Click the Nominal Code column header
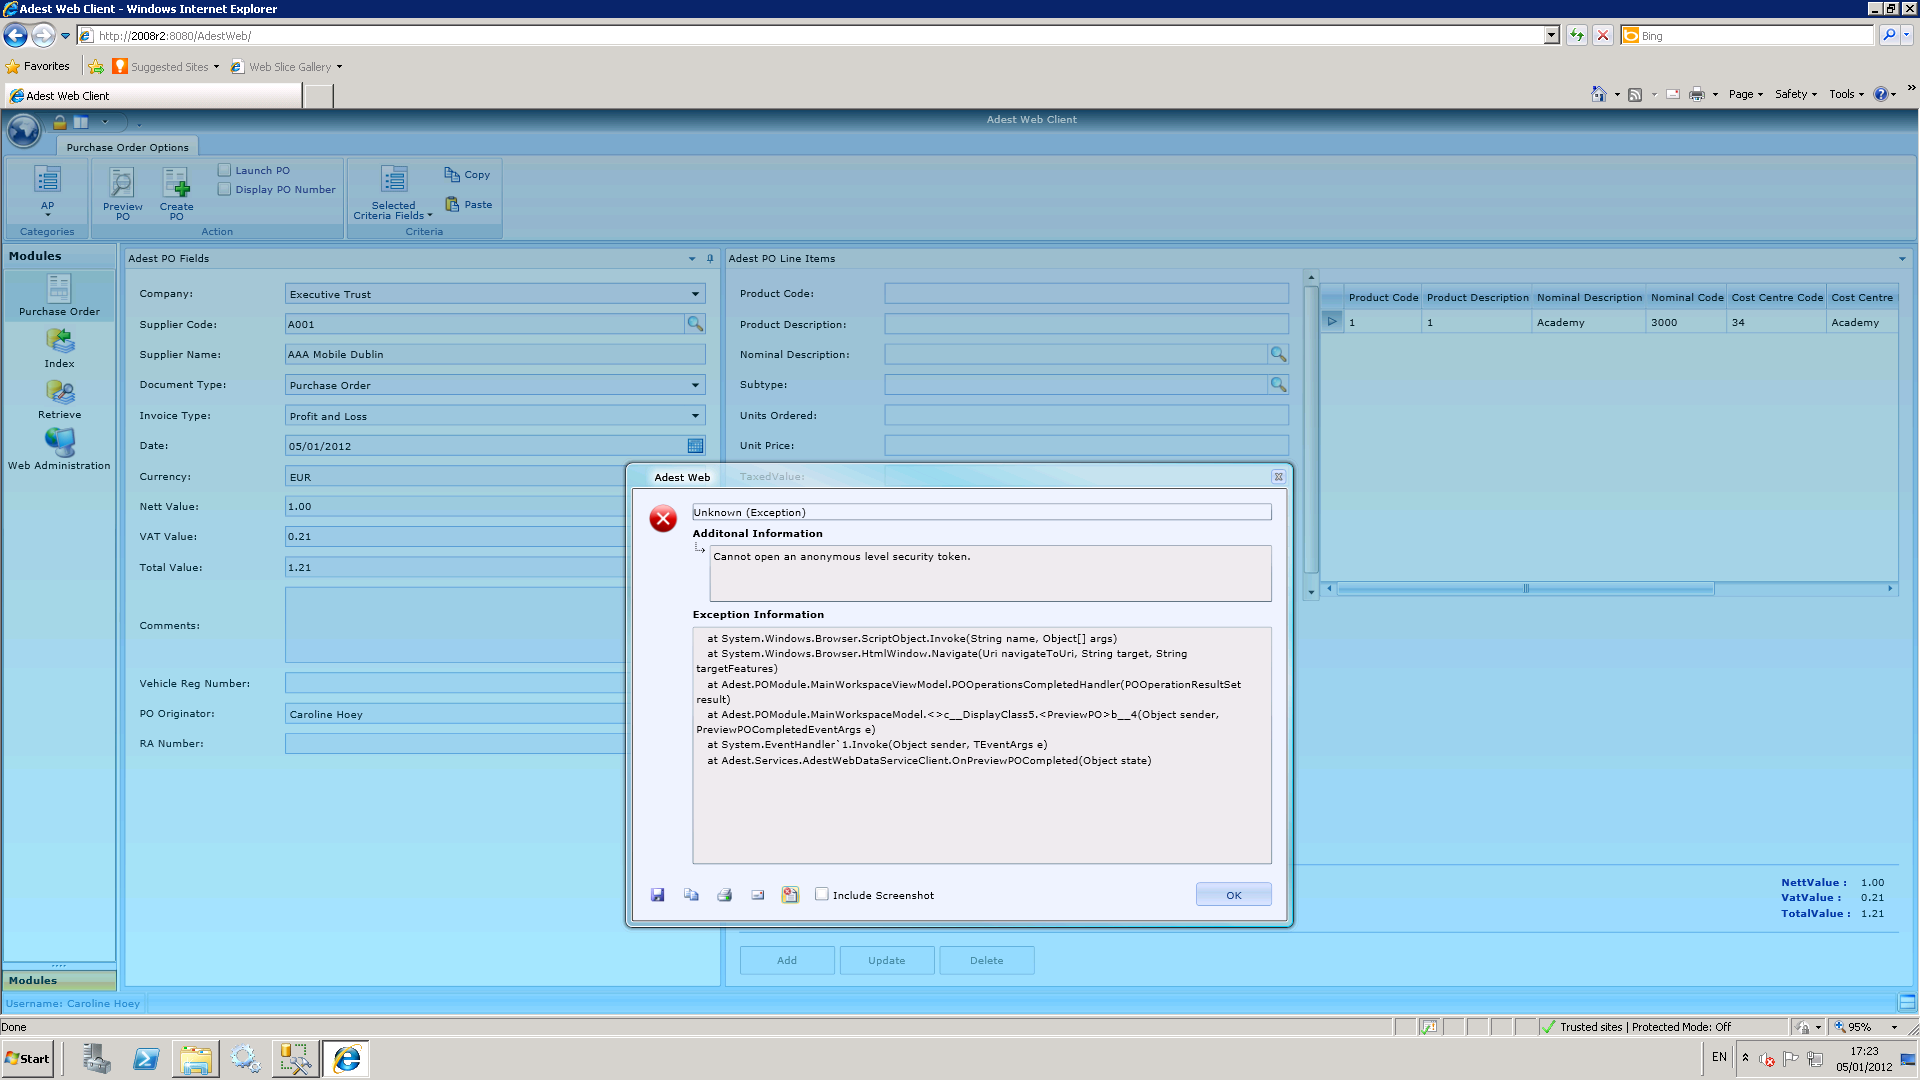The height and width of the screenshot is (1080, 1920). (1686, 297)
